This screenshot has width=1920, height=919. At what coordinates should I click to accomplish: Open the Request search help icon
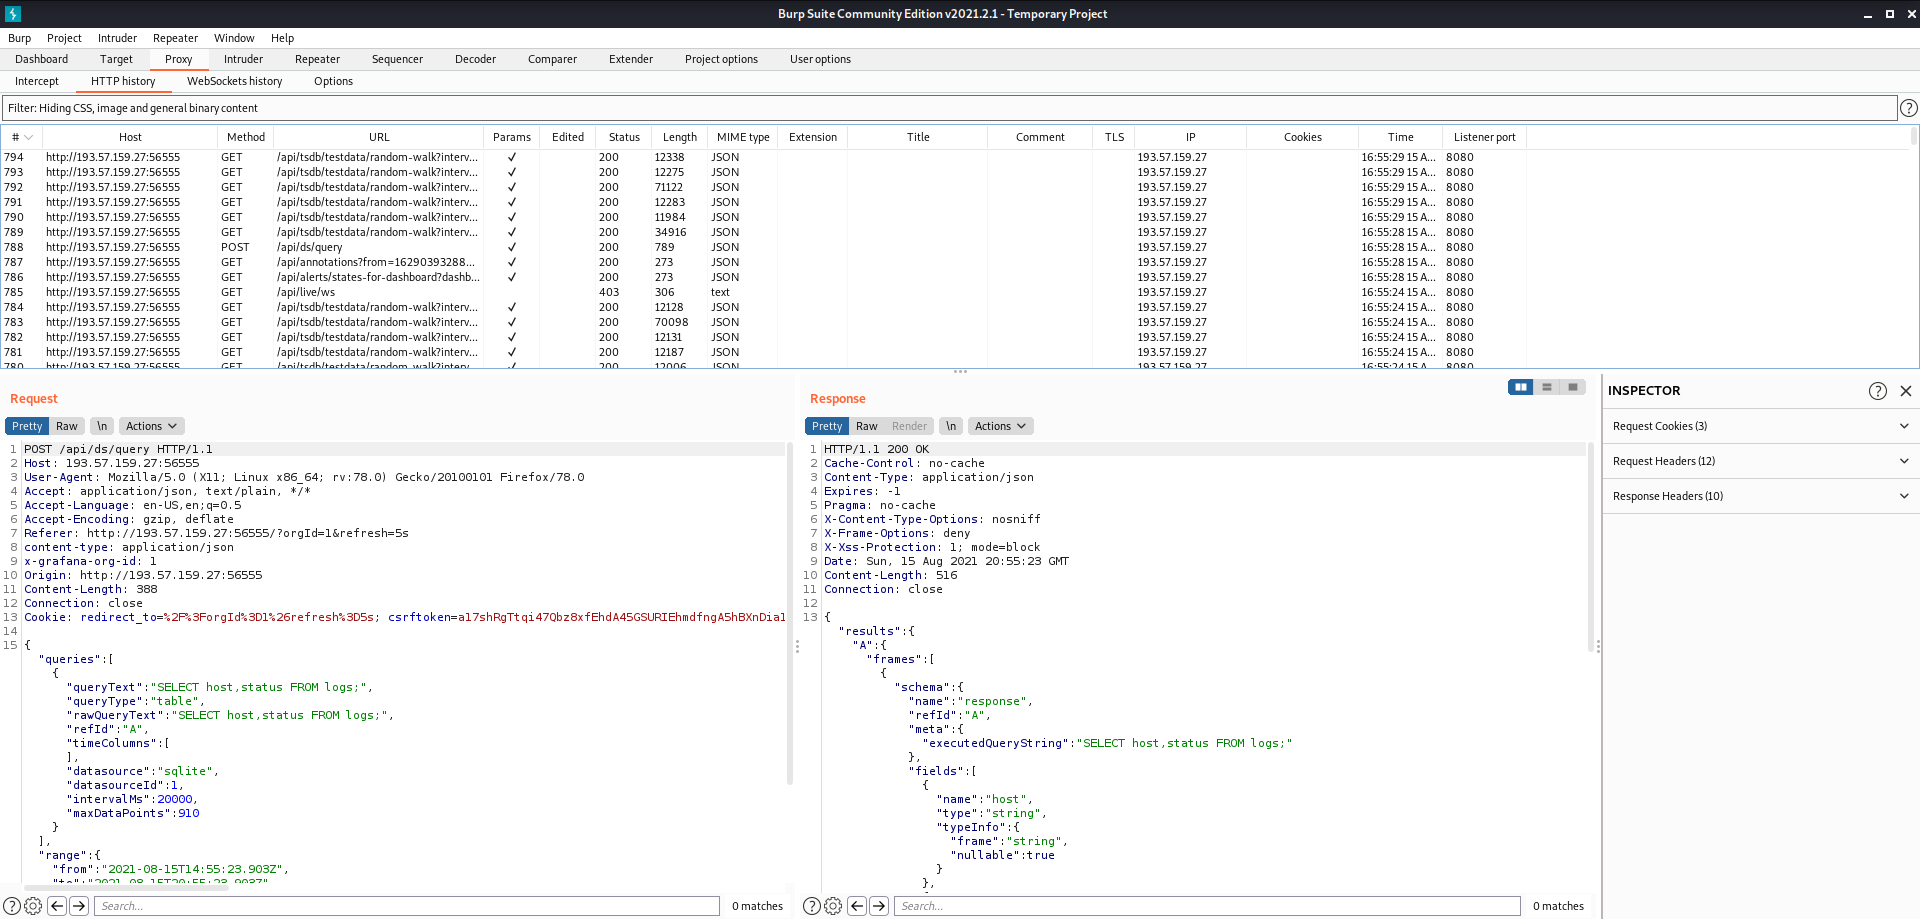pos(12,906)
